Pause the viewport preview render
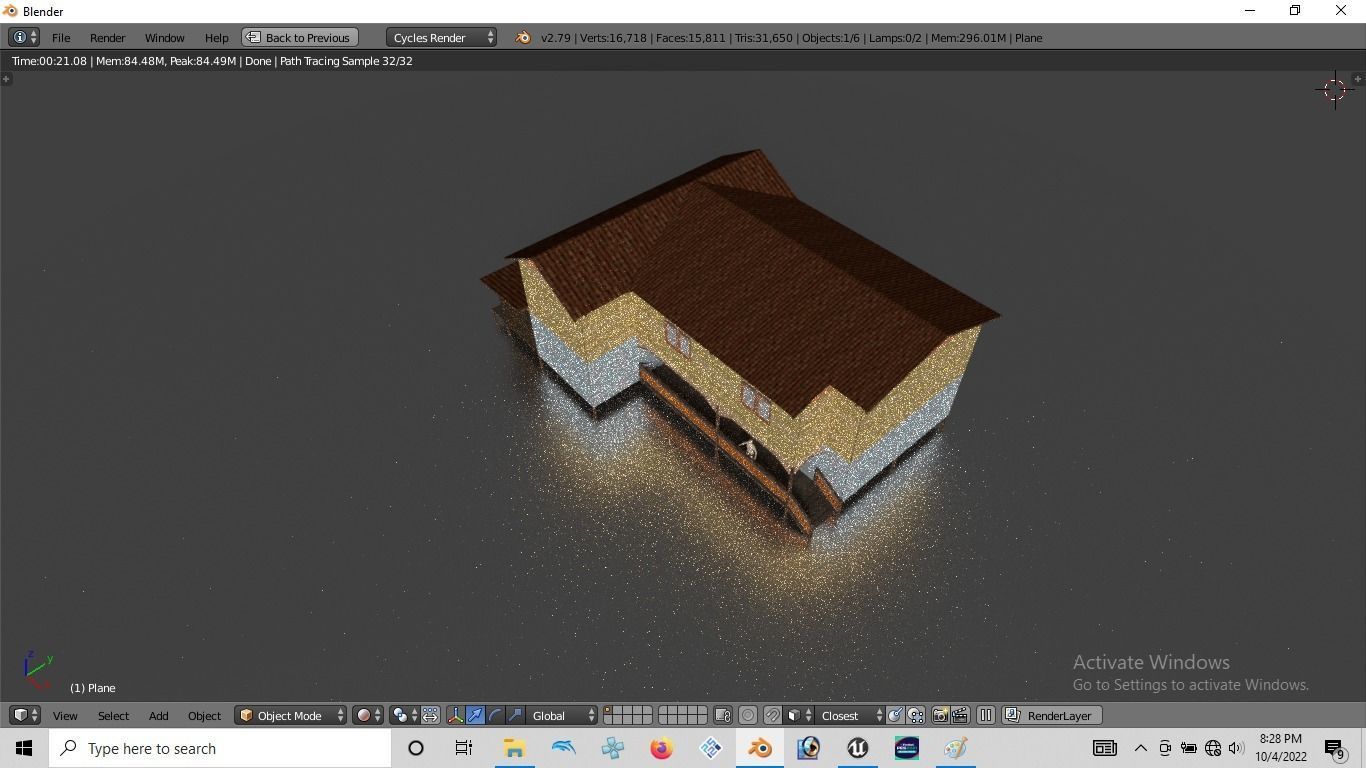 pyautogui.click(x=986, y=715)
